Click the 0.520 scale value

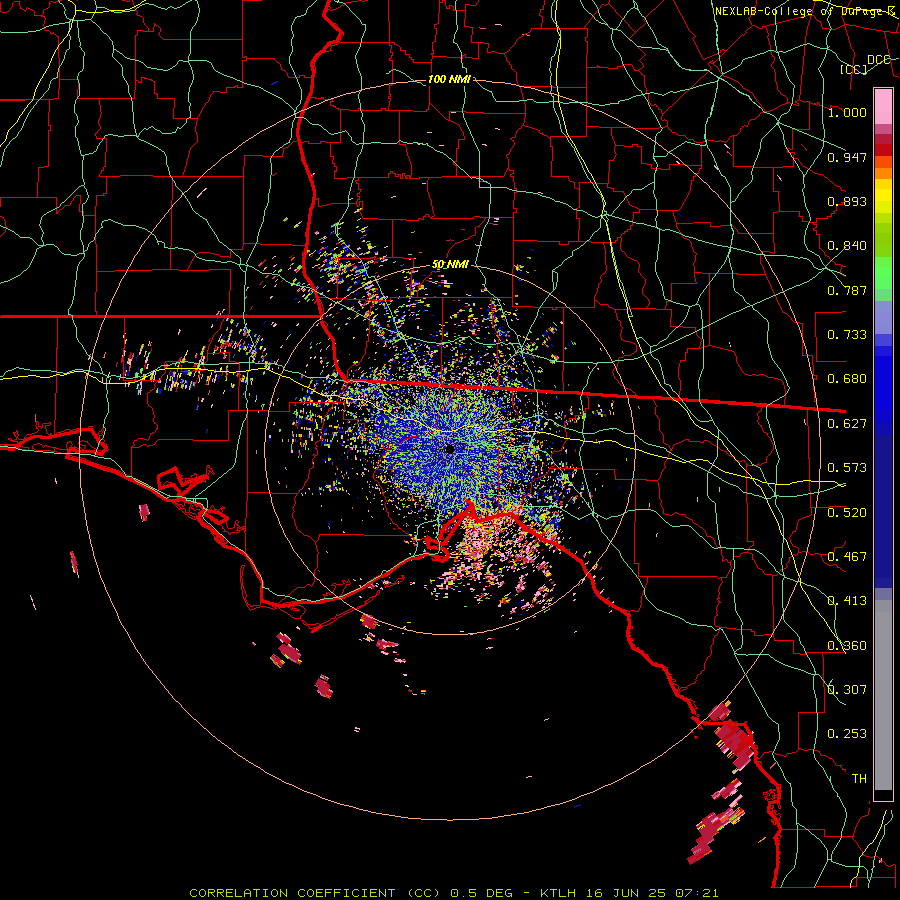[847, 513]
